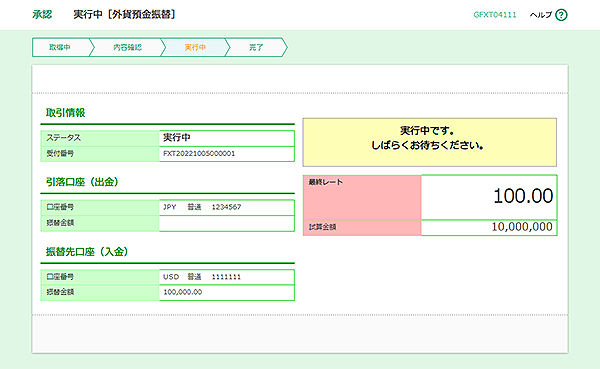Click the 受付番号 label cell
The width and height of the screenshot is (600, 369).
pyautogui.click(x=100, y=154)
